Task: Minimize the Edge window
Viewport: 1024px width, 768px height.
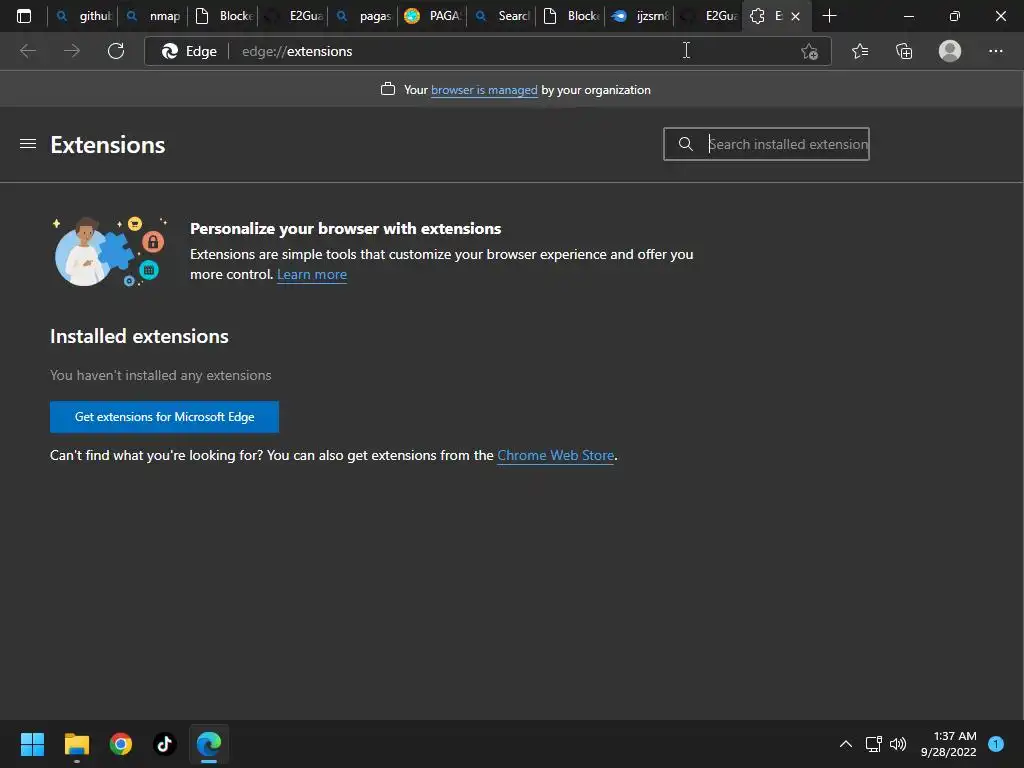Action: (908, 16)
